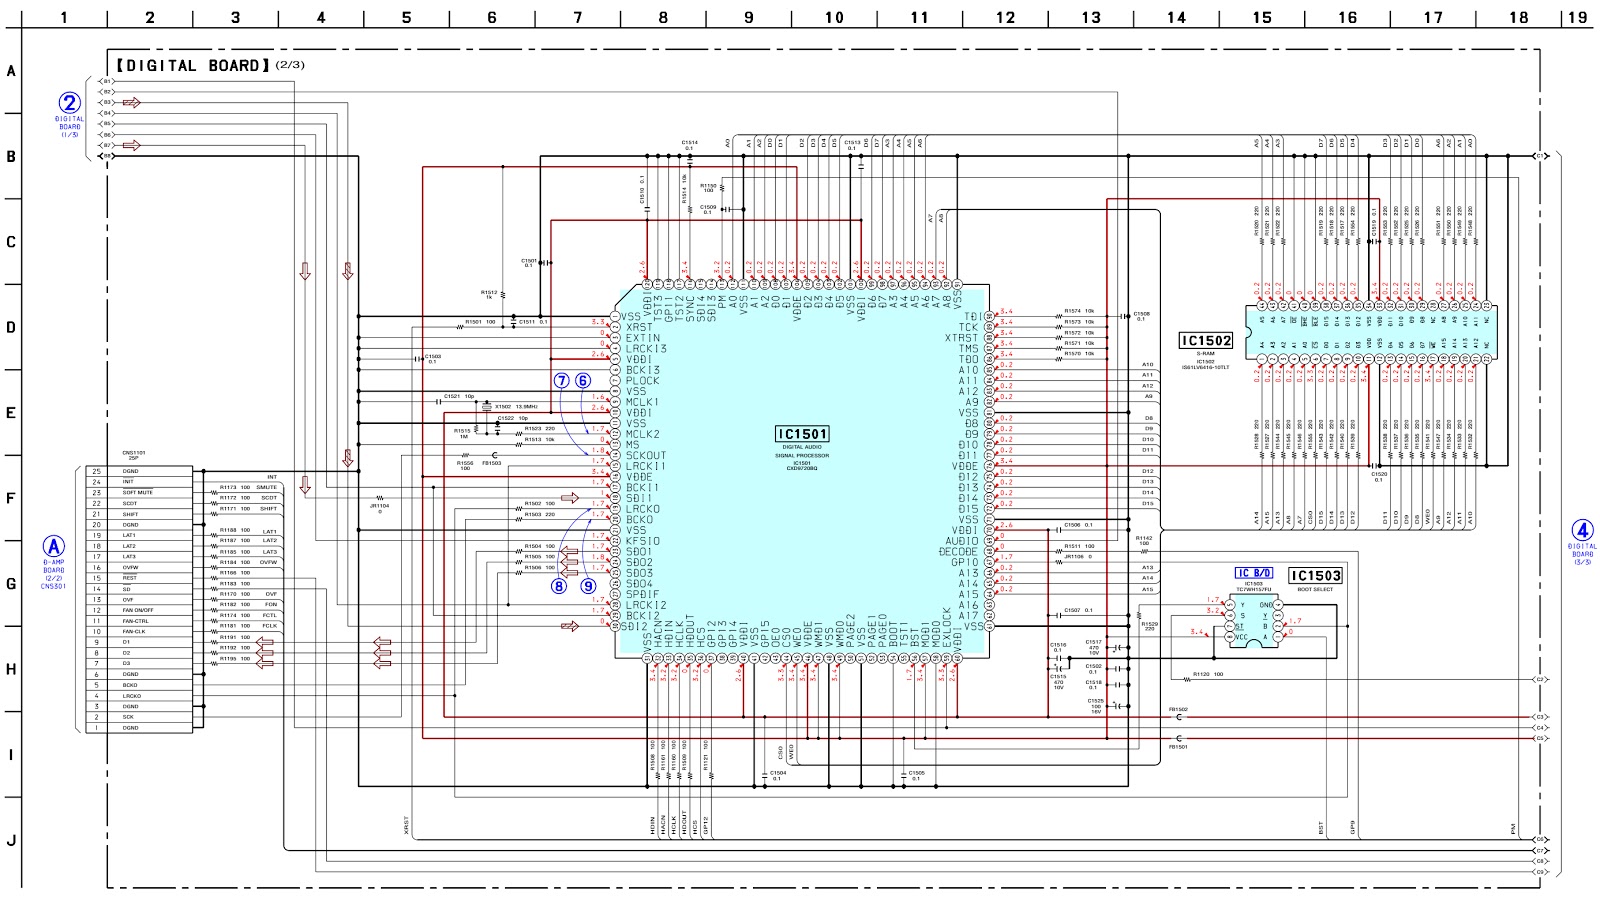
Task: Click the SCKOUT pin name on IC1501
Action: click(x=646, y=456)
